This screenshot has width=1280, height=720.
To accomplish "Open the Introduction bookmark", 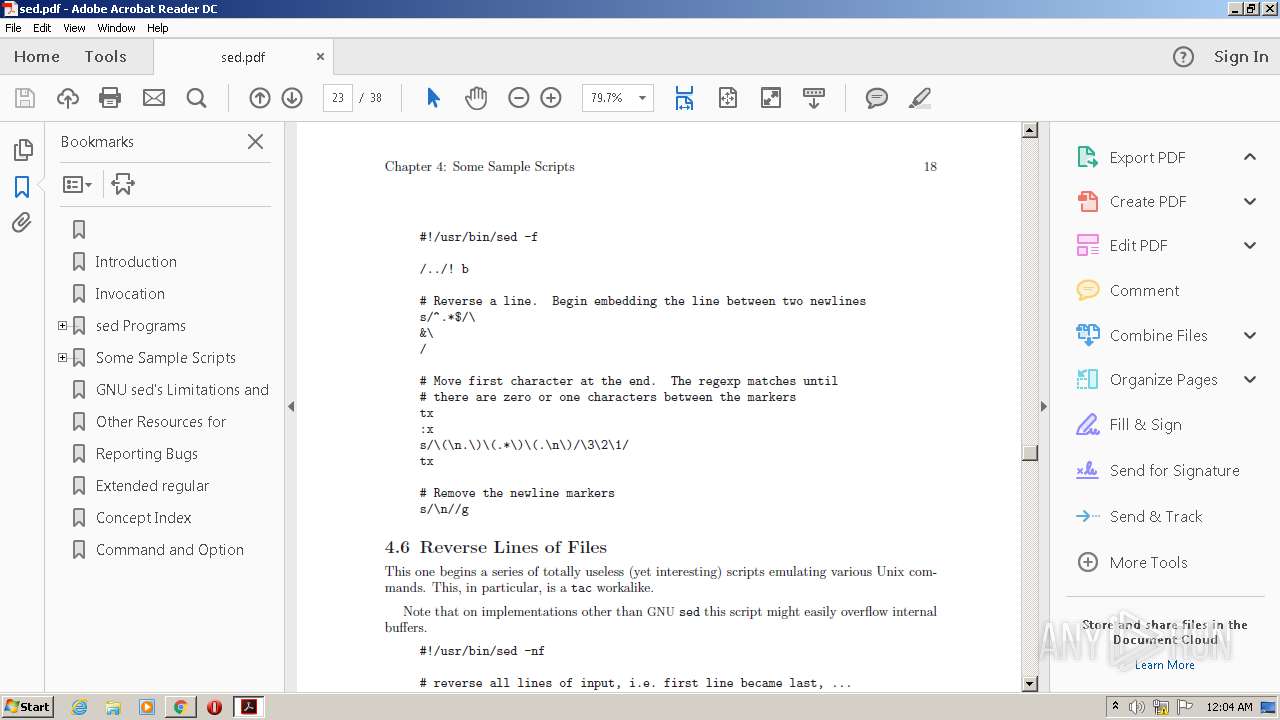I will click(x=136, y=262).
